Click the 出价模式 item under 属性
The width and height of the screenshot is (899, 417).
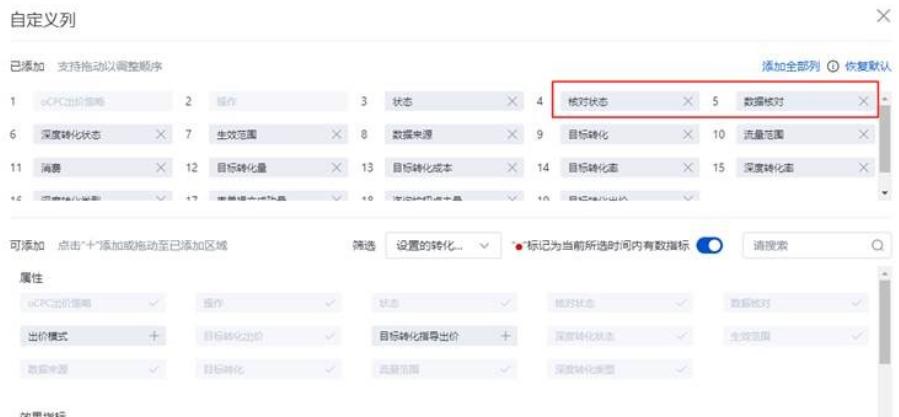click(x=93, y=336)
